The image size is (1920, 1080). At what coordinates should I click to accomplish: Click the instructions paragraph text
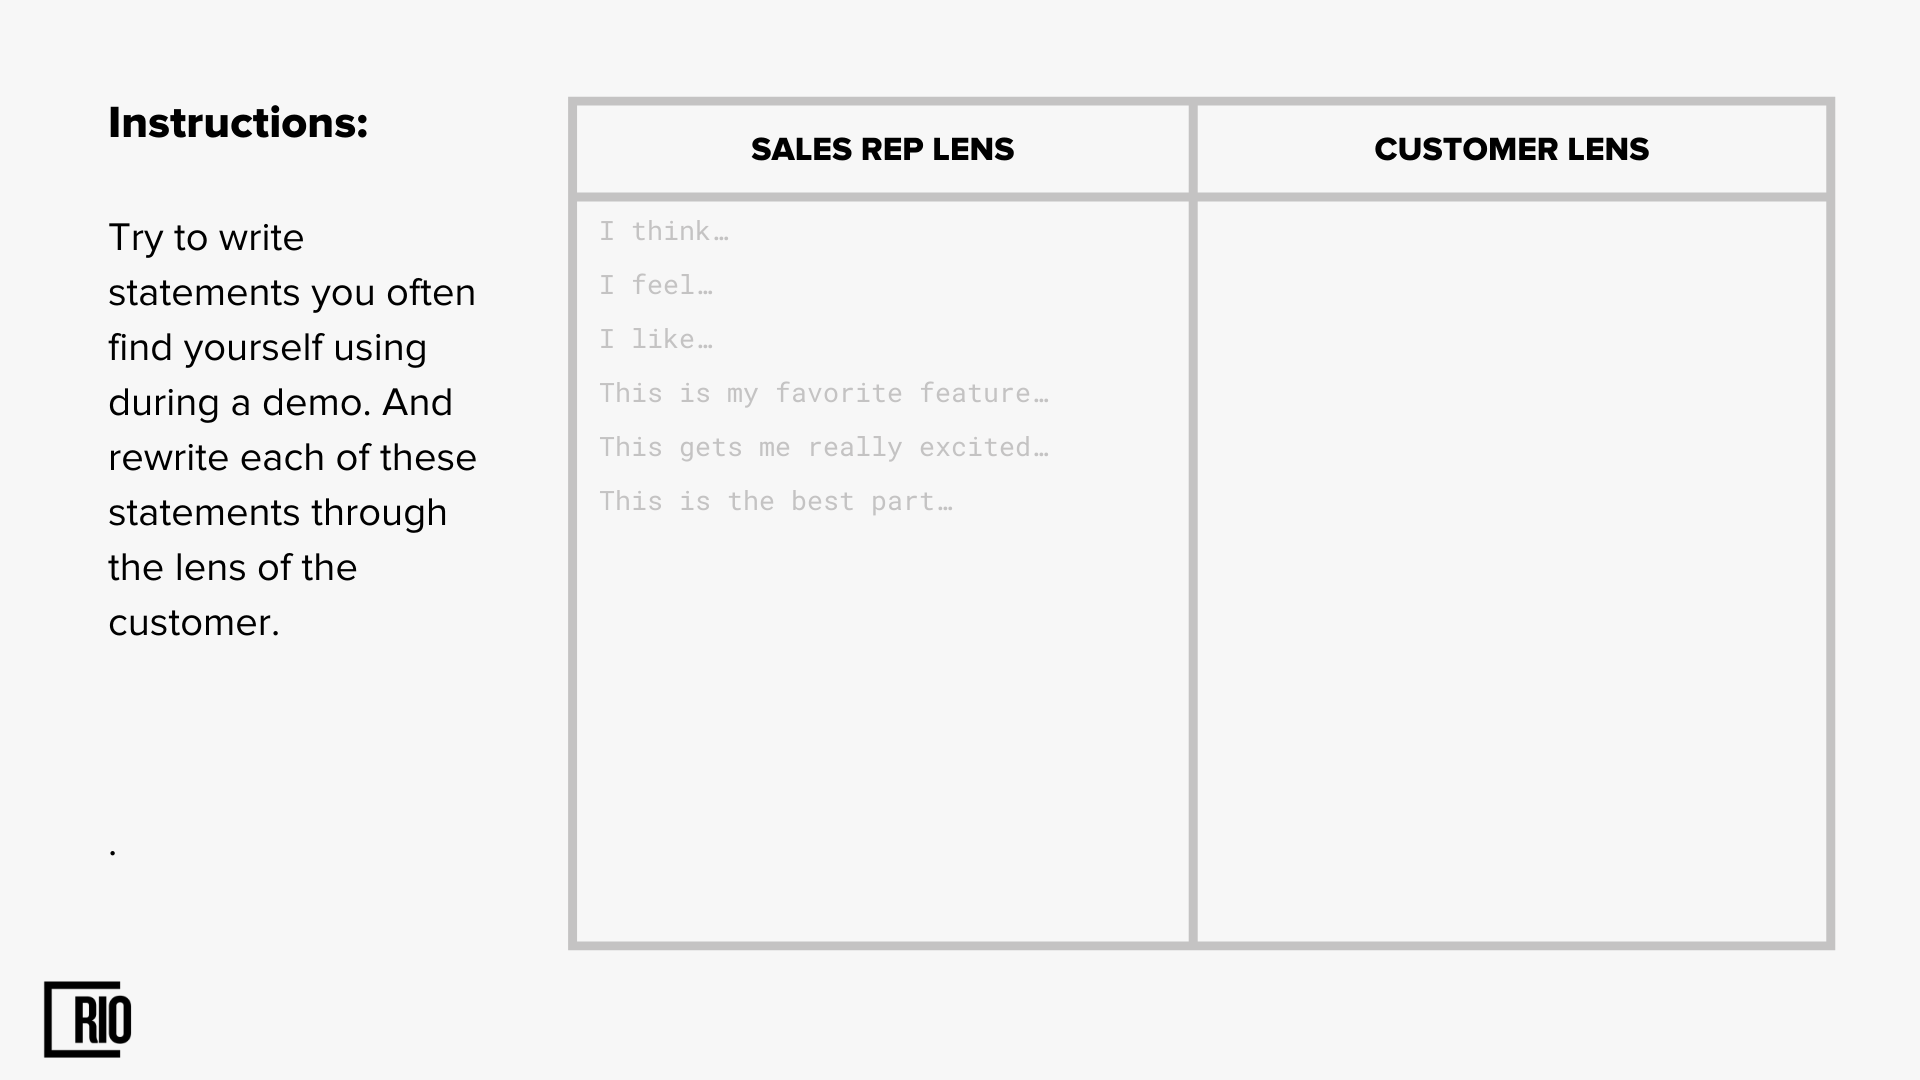tap(292, 430)
